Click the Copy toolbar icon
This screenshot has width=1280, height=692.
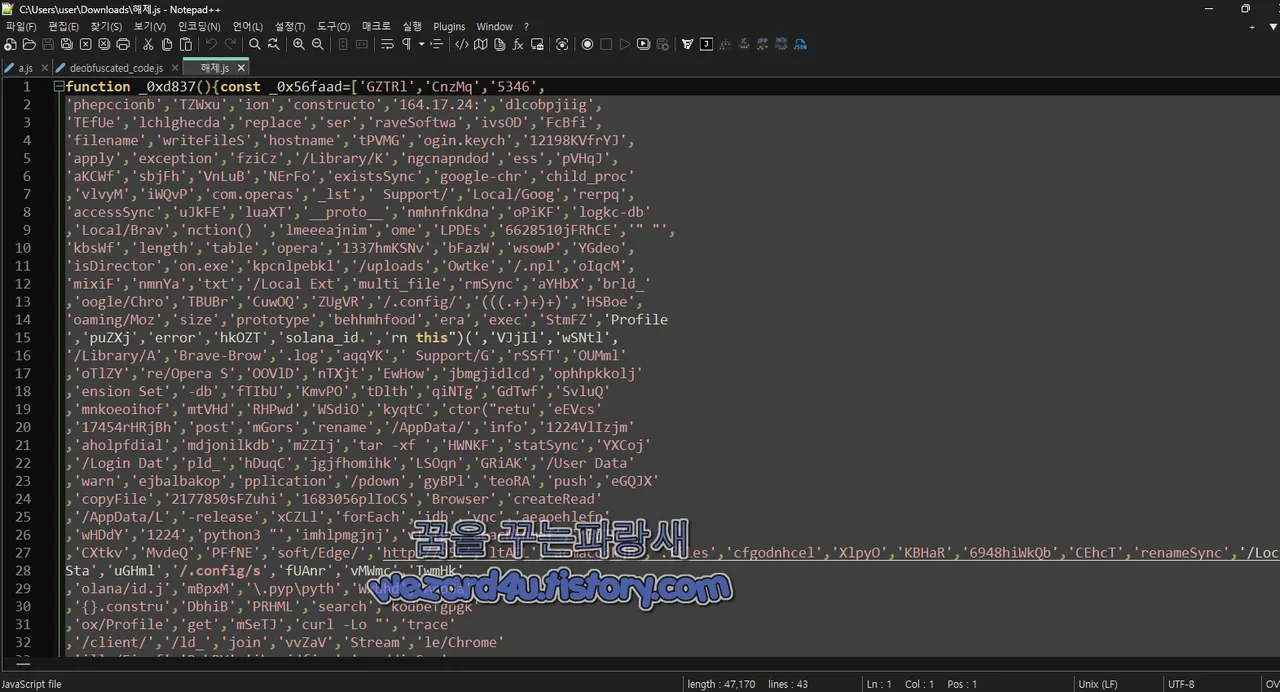[x=167, y=44]
